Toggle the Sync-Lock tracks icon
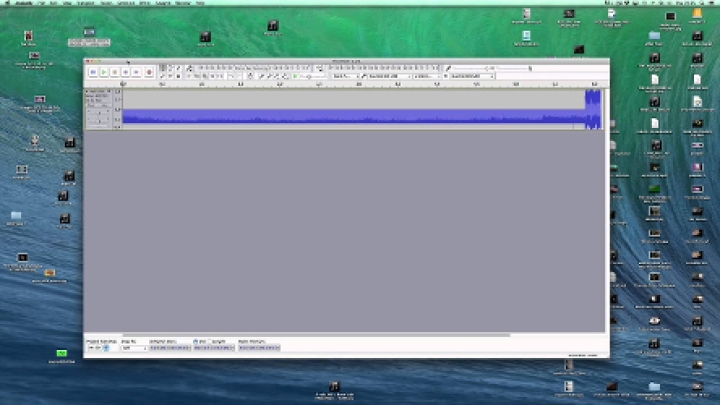Image resolution: width=720 pixels, height=405 pixels. pos(251,76)
